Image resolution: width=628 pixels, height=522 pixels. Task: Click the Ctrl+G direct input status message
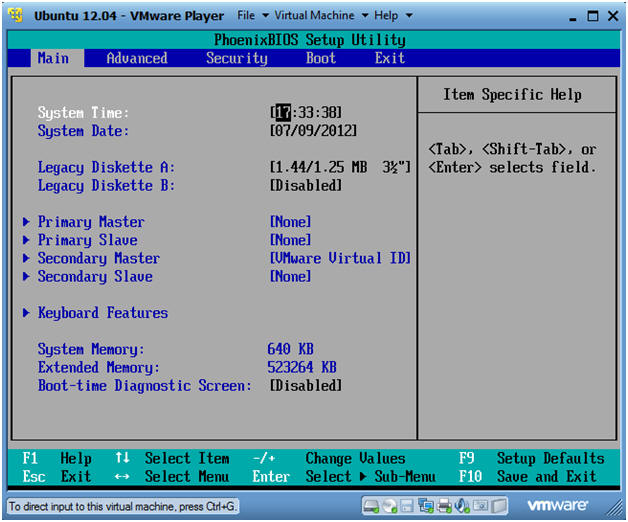(122, 506)
